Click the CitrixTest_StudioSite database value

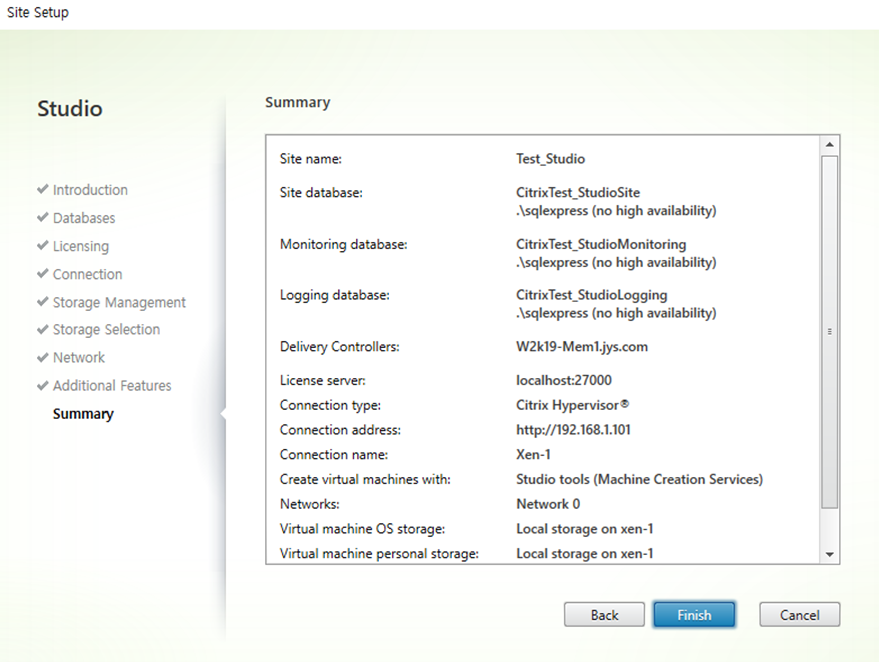(x=578, y=193)
